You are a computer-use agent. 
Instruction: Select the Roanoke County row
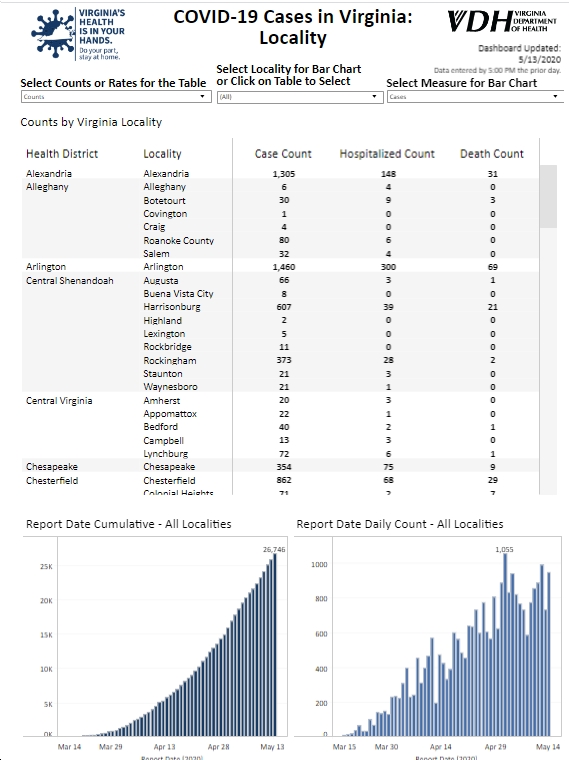(x=280, y=240)
